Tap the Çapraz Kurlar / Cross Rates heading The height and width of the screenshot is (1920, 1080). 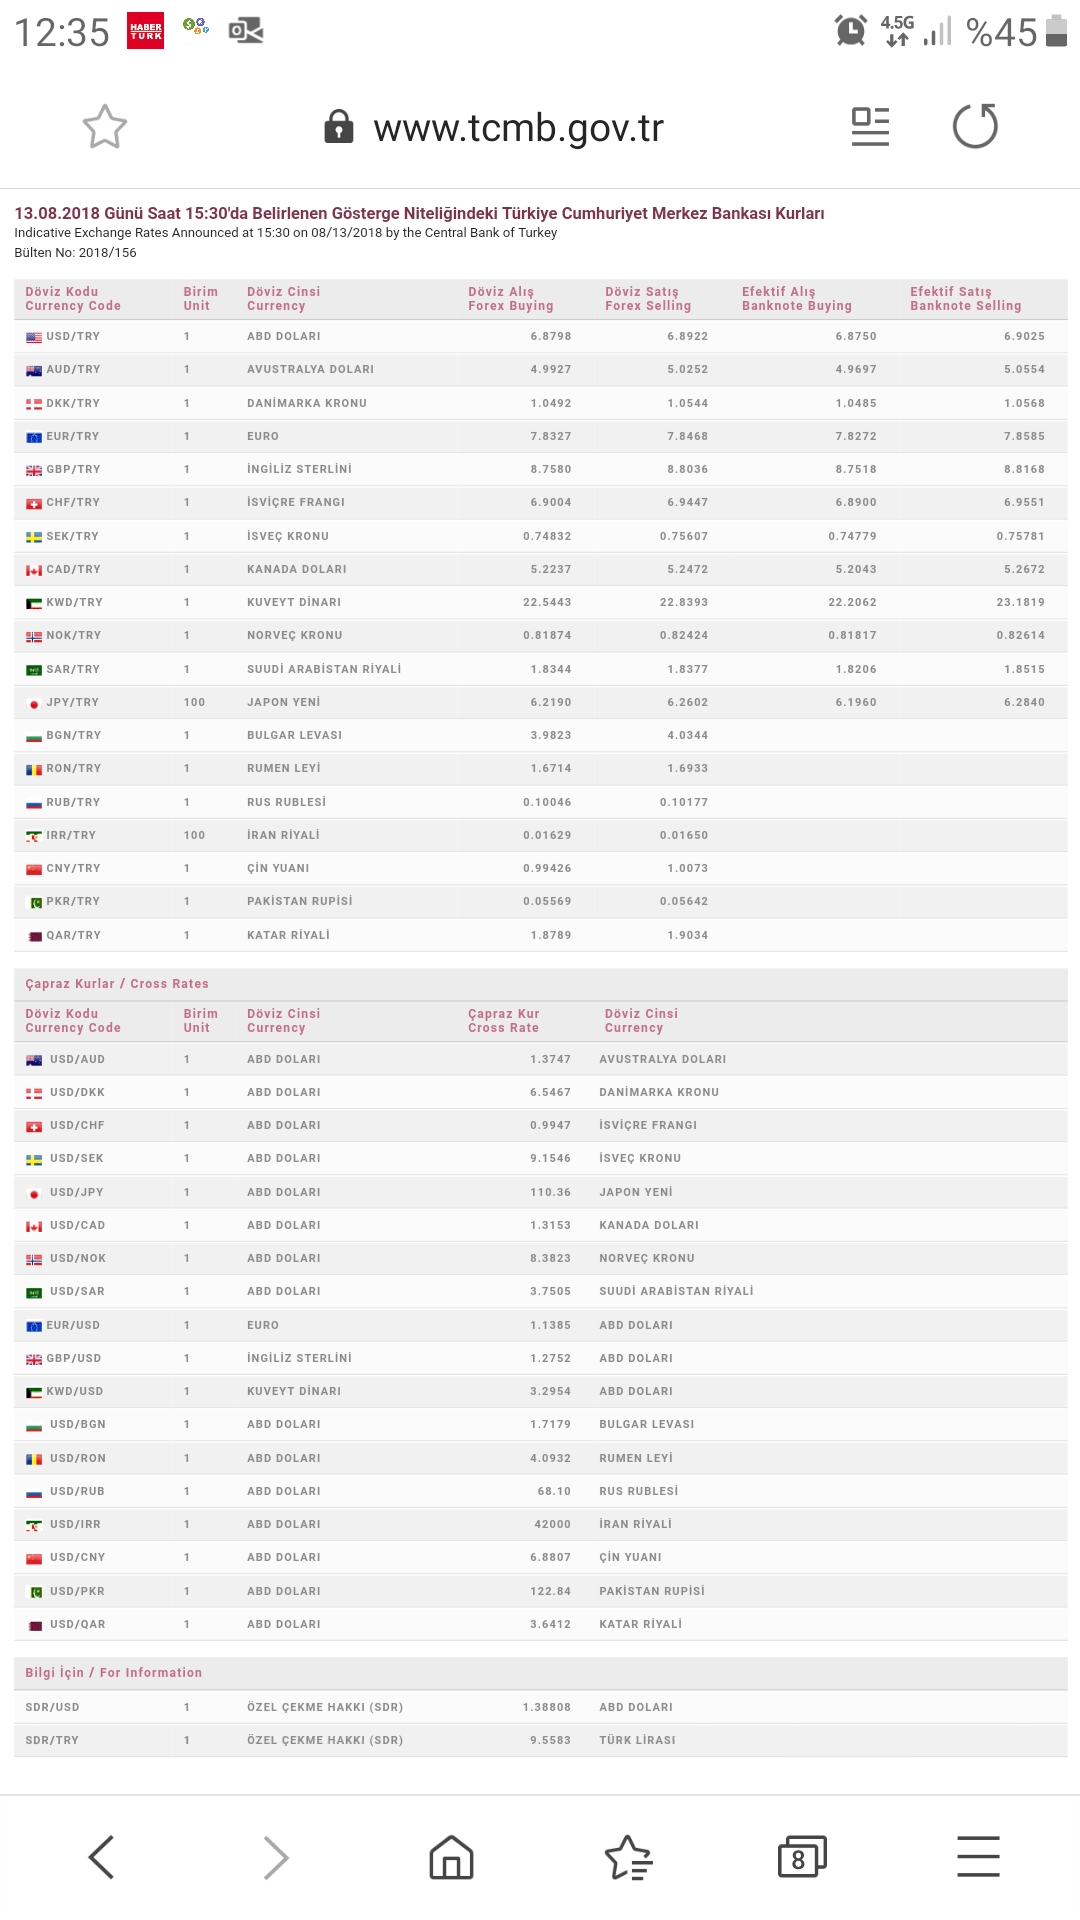click(x=117, y=984)
